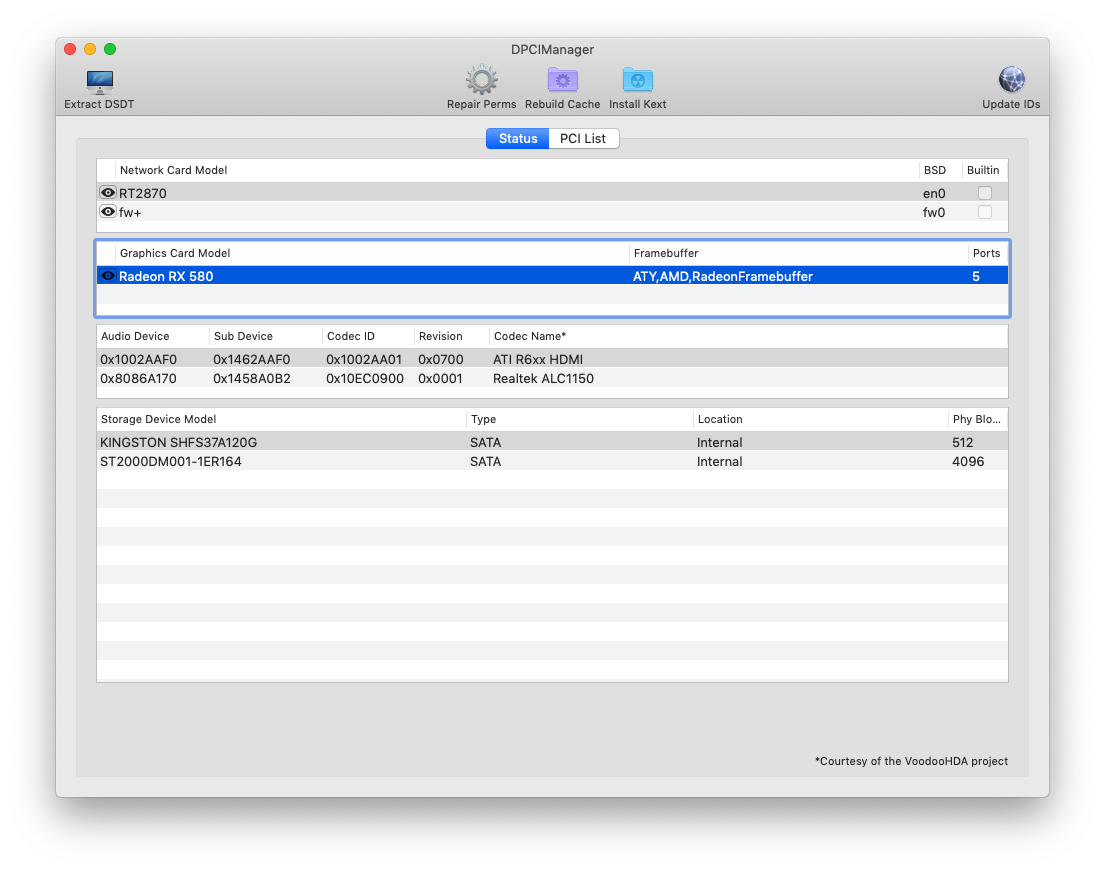Toggle eye icon beside fw+
Viewport: 1105px width, 871px height.
click(108, 211)
